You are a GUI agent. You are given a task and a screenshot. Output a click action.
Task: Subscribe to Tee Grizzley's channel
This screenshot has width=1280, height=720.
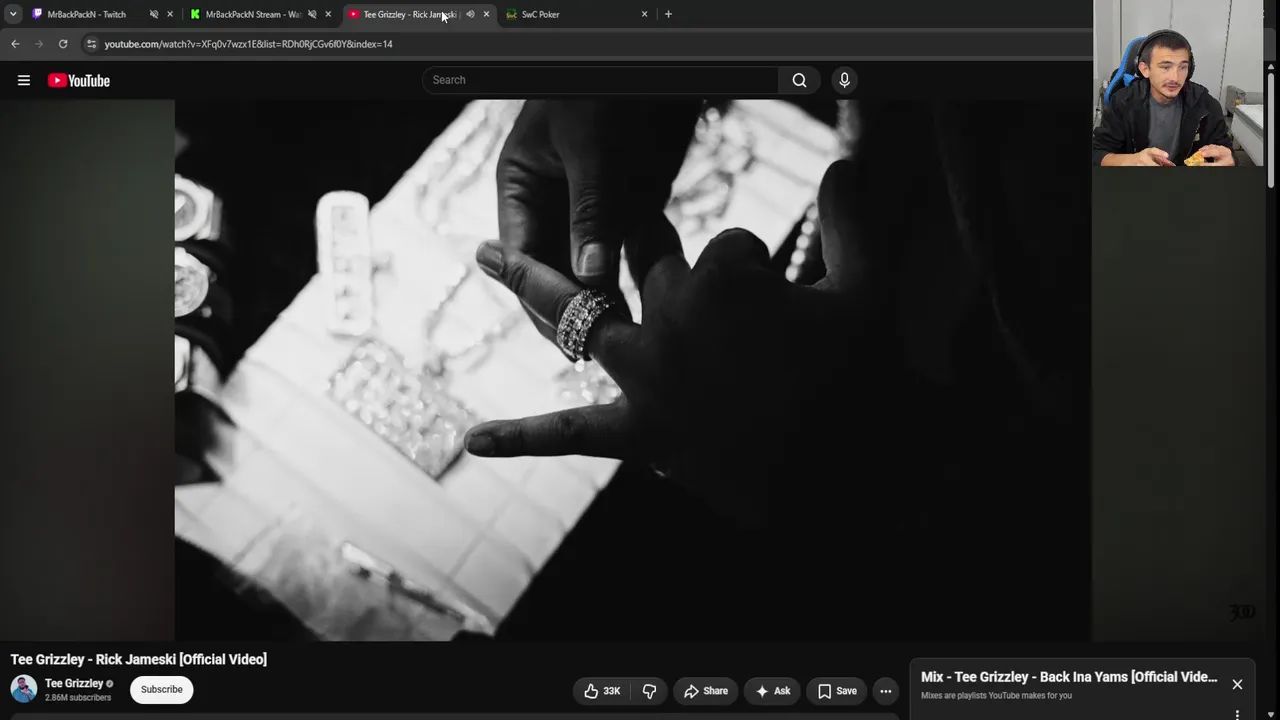click(161, 689)
